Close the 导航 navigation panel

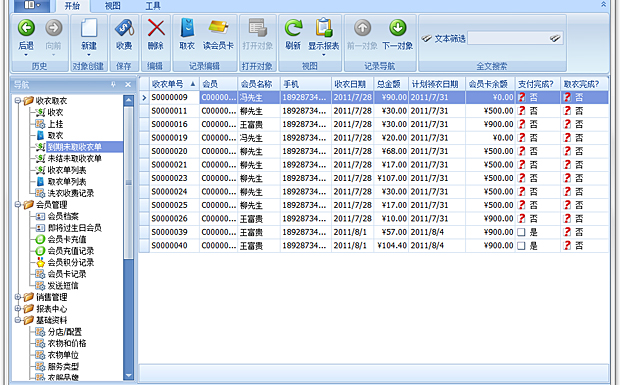[128, 84]
